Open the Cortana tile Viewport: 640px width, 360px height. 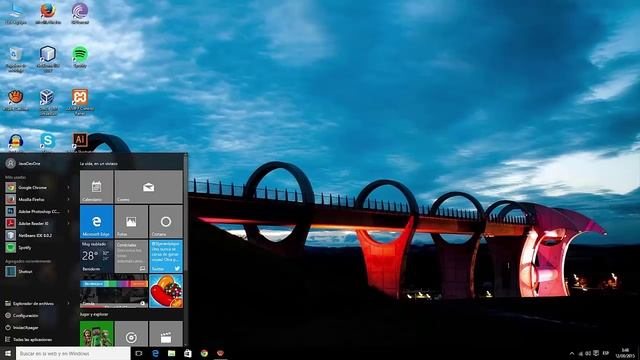click(x=166, y=222)
